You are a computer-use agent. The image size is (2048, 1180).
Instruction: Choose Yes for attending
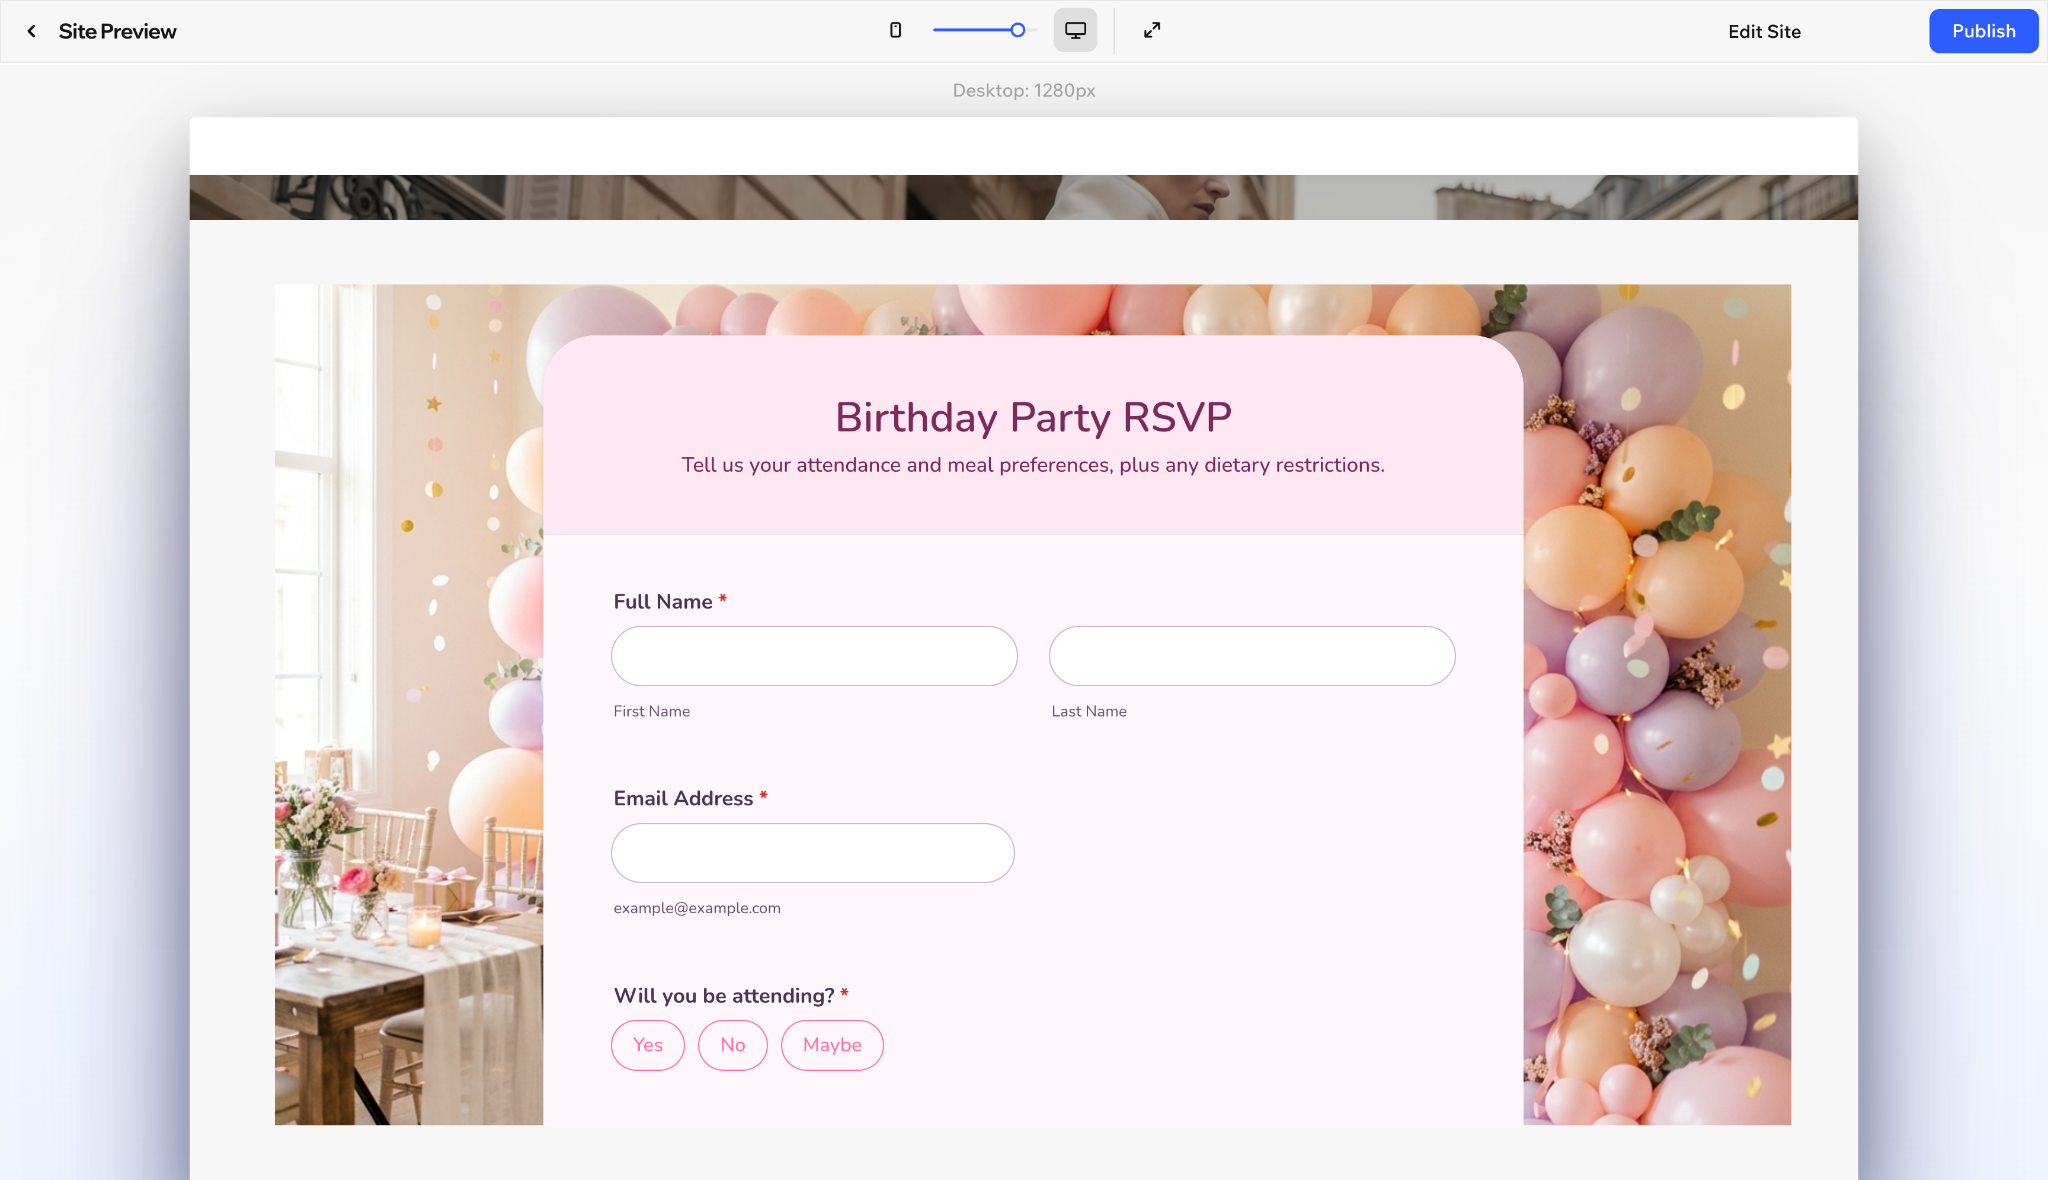pyautogui.click(x=648, y=1045)
